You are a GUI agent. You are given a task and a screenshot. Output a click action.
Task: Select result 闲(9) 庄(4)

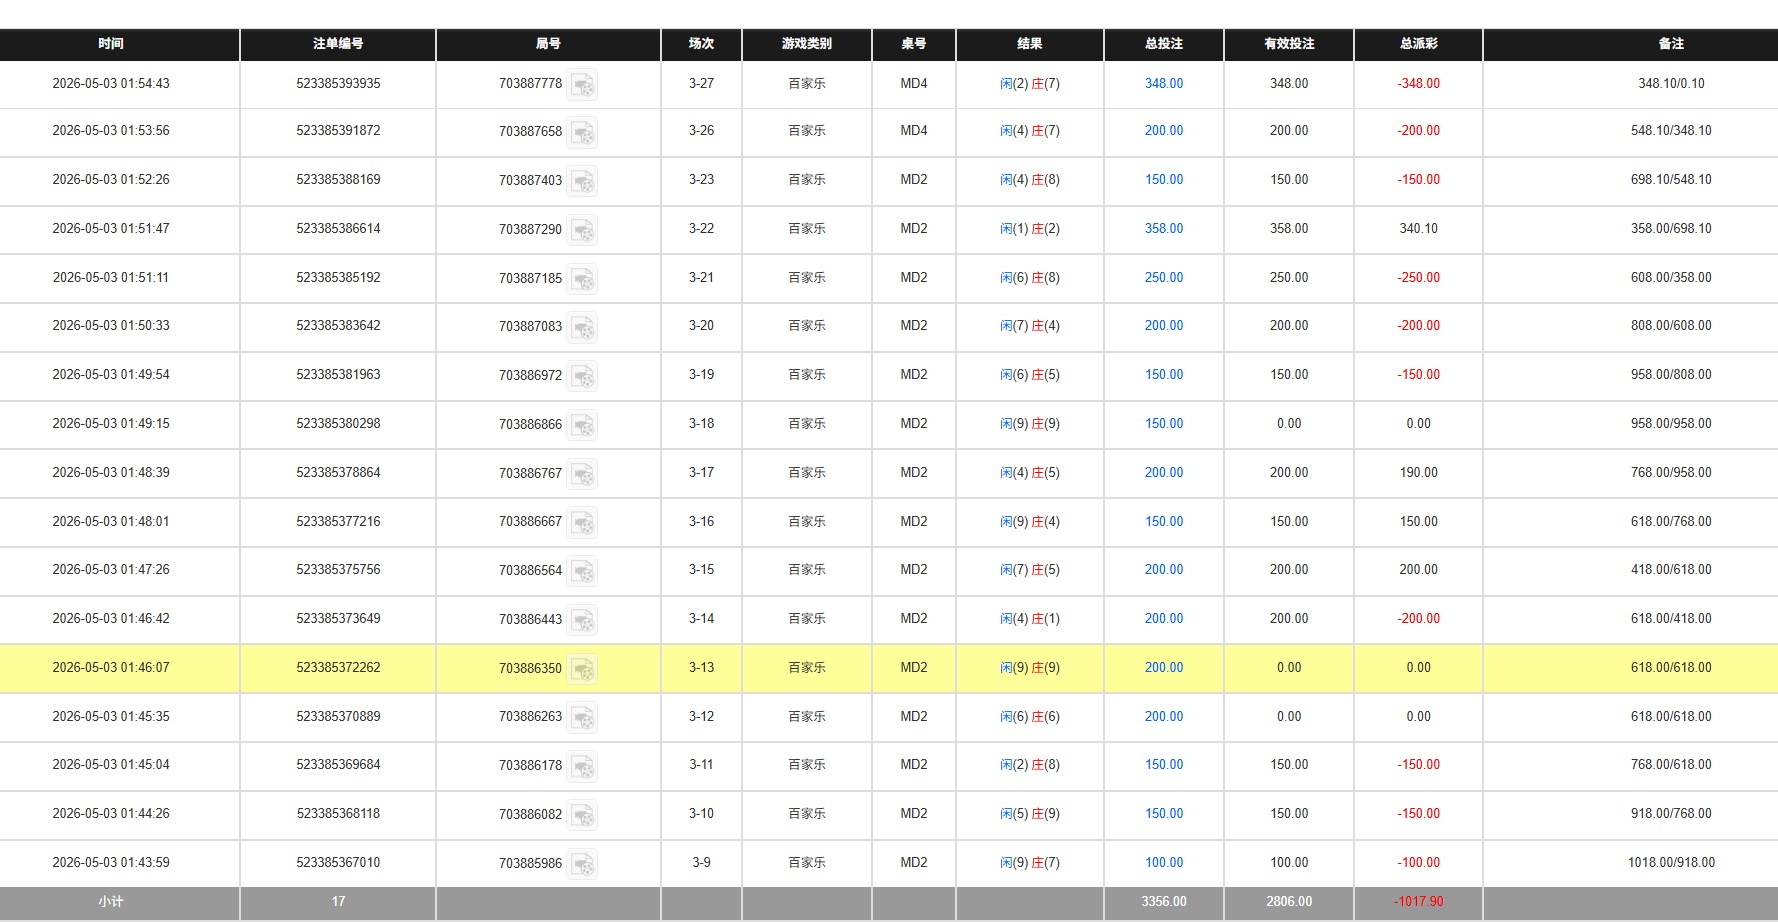tap(1030, 522)
